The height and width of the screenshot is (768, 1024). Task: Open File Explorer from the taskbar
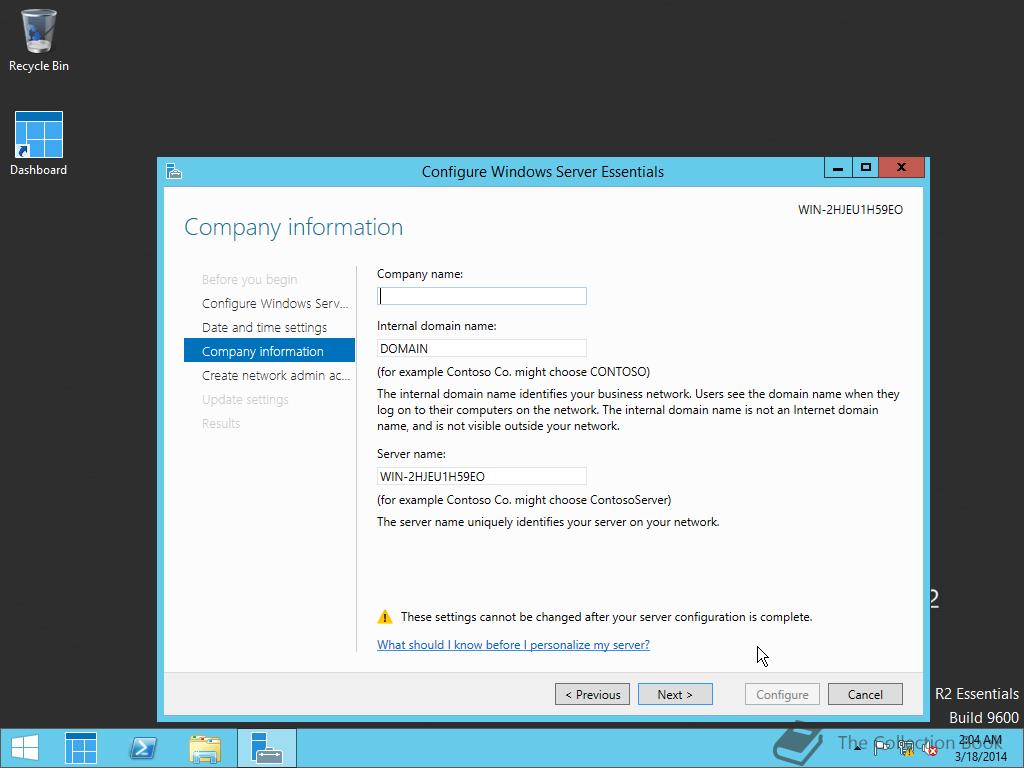point(204,748)
